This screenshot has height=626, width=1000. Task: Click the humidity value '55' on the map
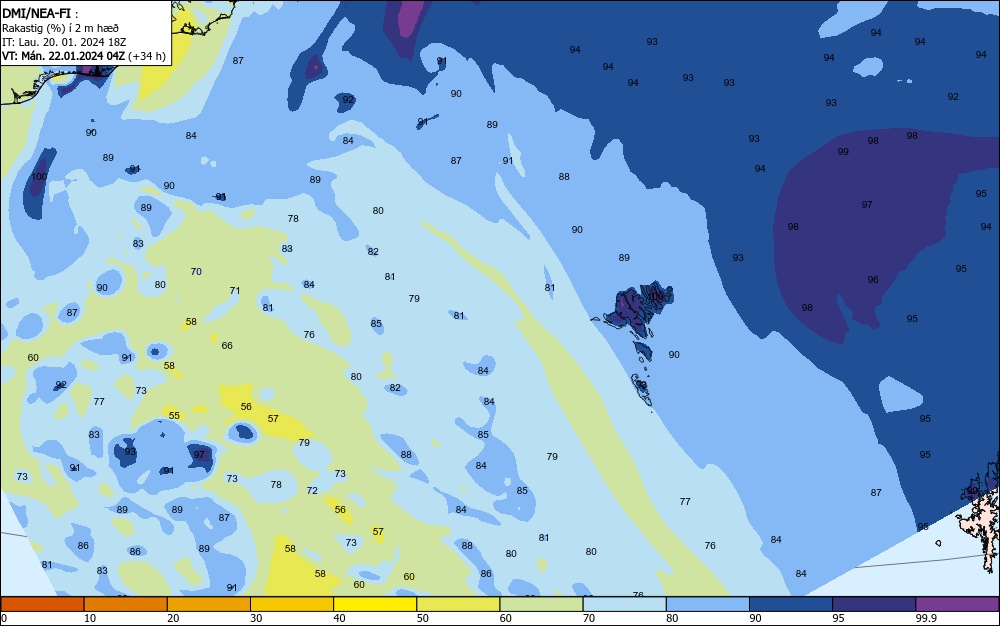[174, 416]
